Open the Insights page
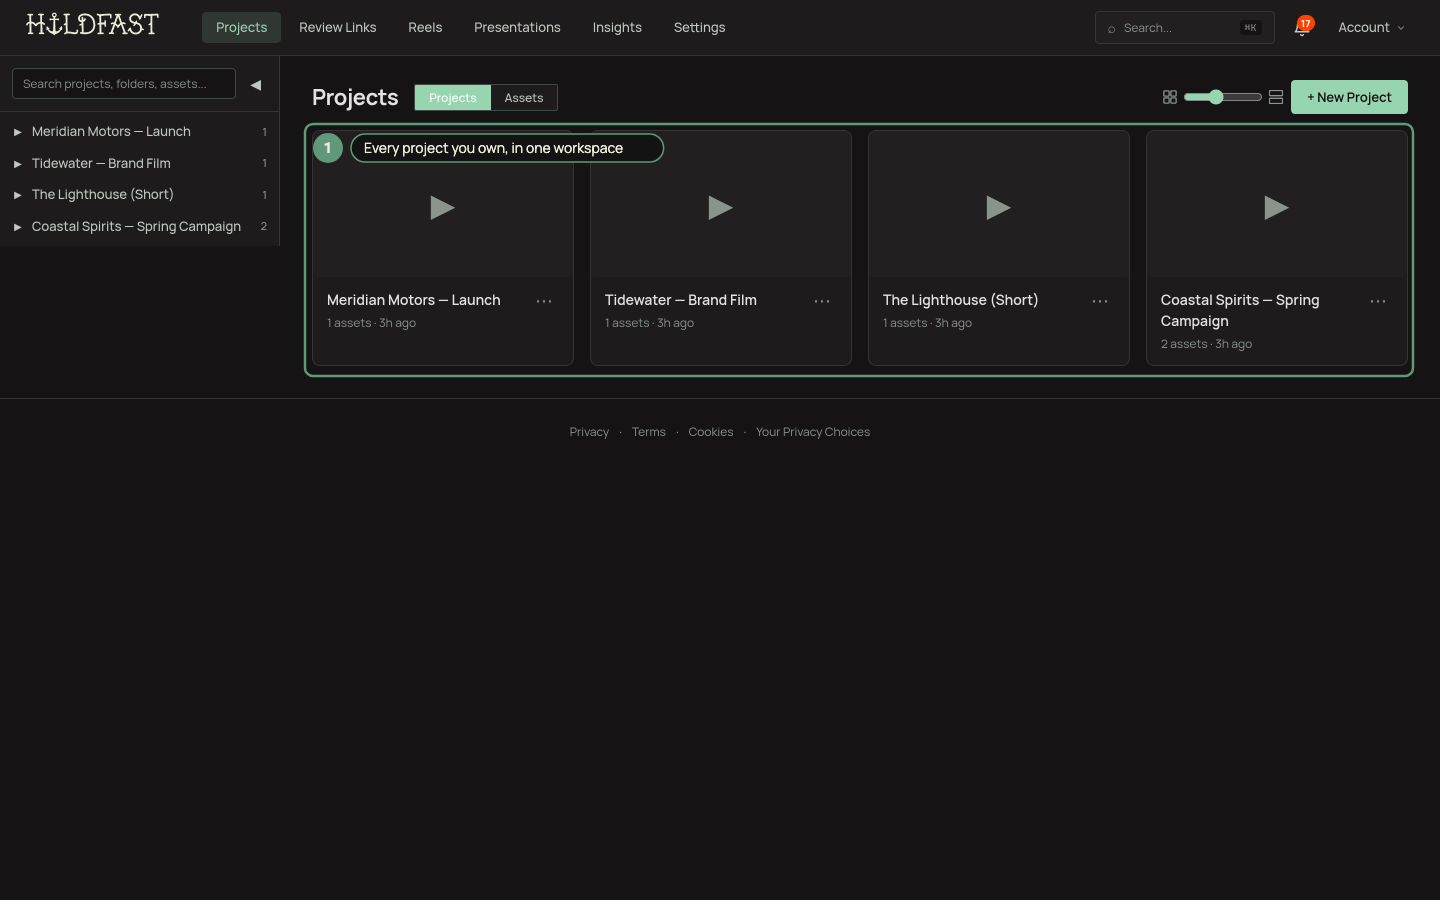This screenshot has height=900, width=1440. click(x=617, y=27)
